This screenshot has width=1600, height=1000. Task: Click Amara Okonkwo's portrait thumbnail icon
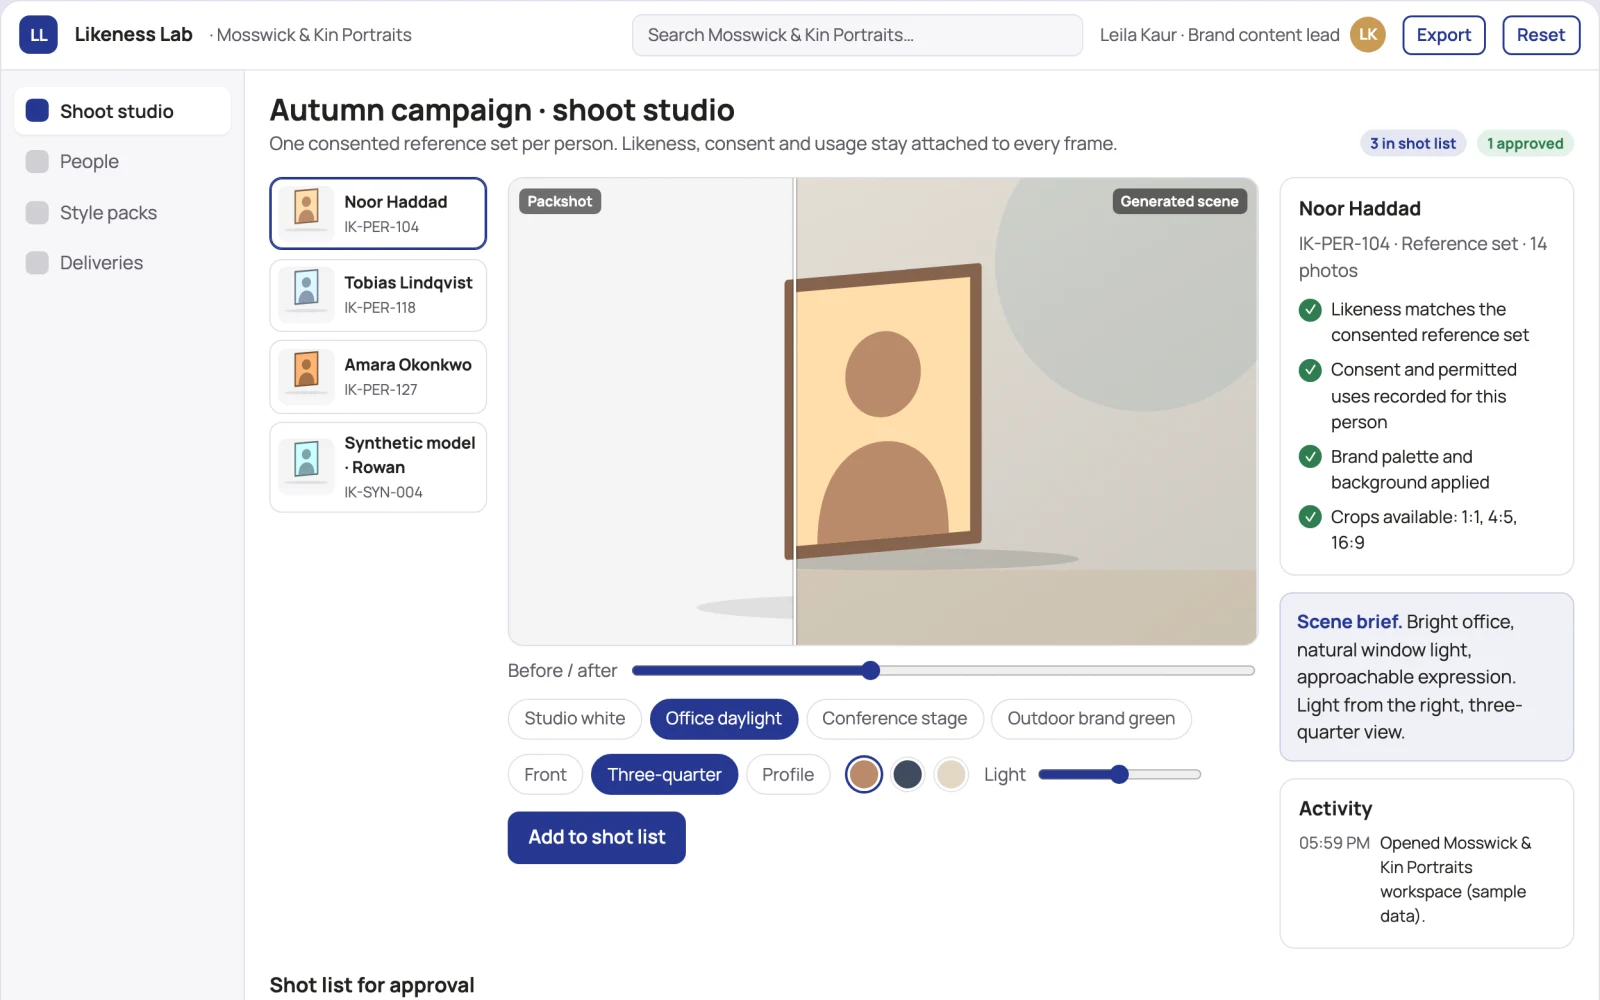click(307, 376)
